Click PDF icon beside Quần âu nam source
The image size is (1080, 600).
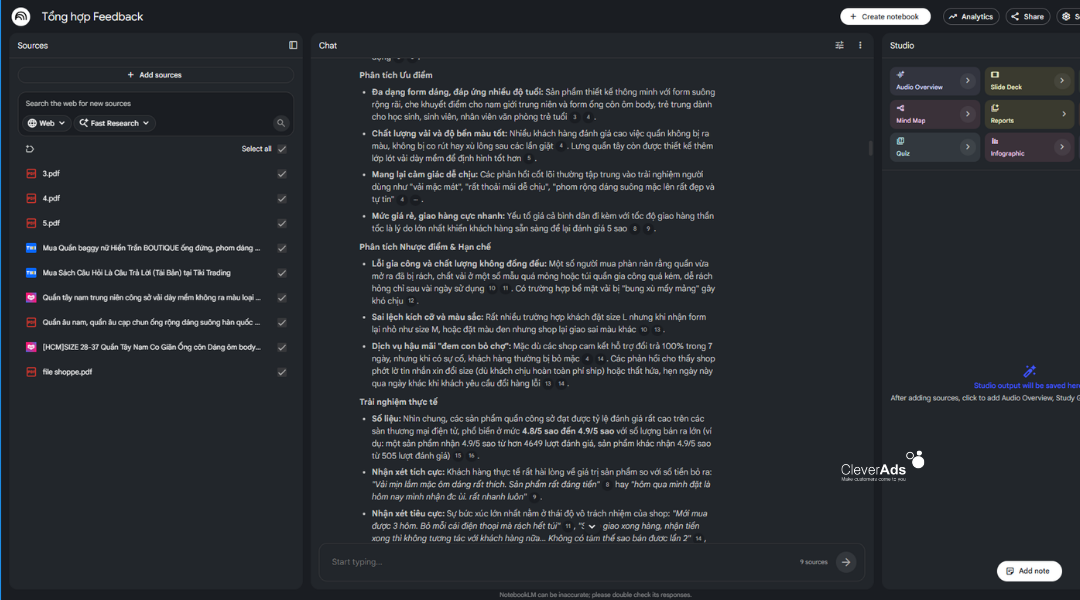(x=31, y=322)
